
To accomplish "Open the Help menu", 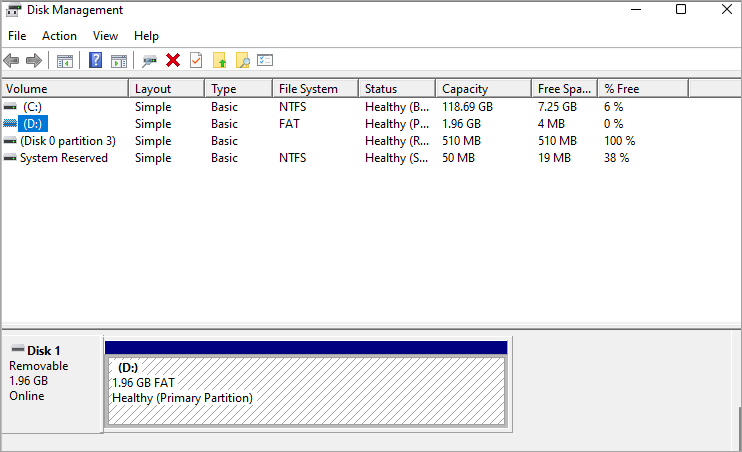I will (146, 36).
